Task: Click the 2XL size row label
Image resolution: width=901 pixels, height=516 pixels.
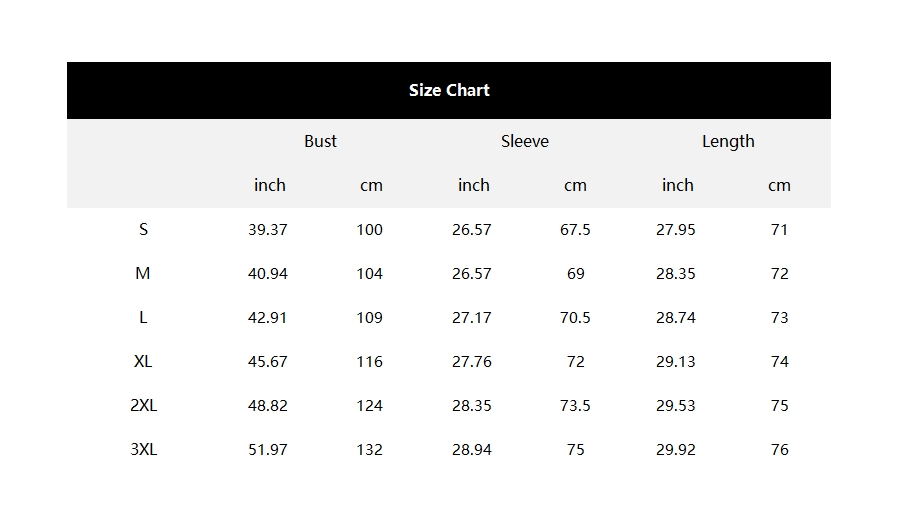Action: tap(143, 406)
